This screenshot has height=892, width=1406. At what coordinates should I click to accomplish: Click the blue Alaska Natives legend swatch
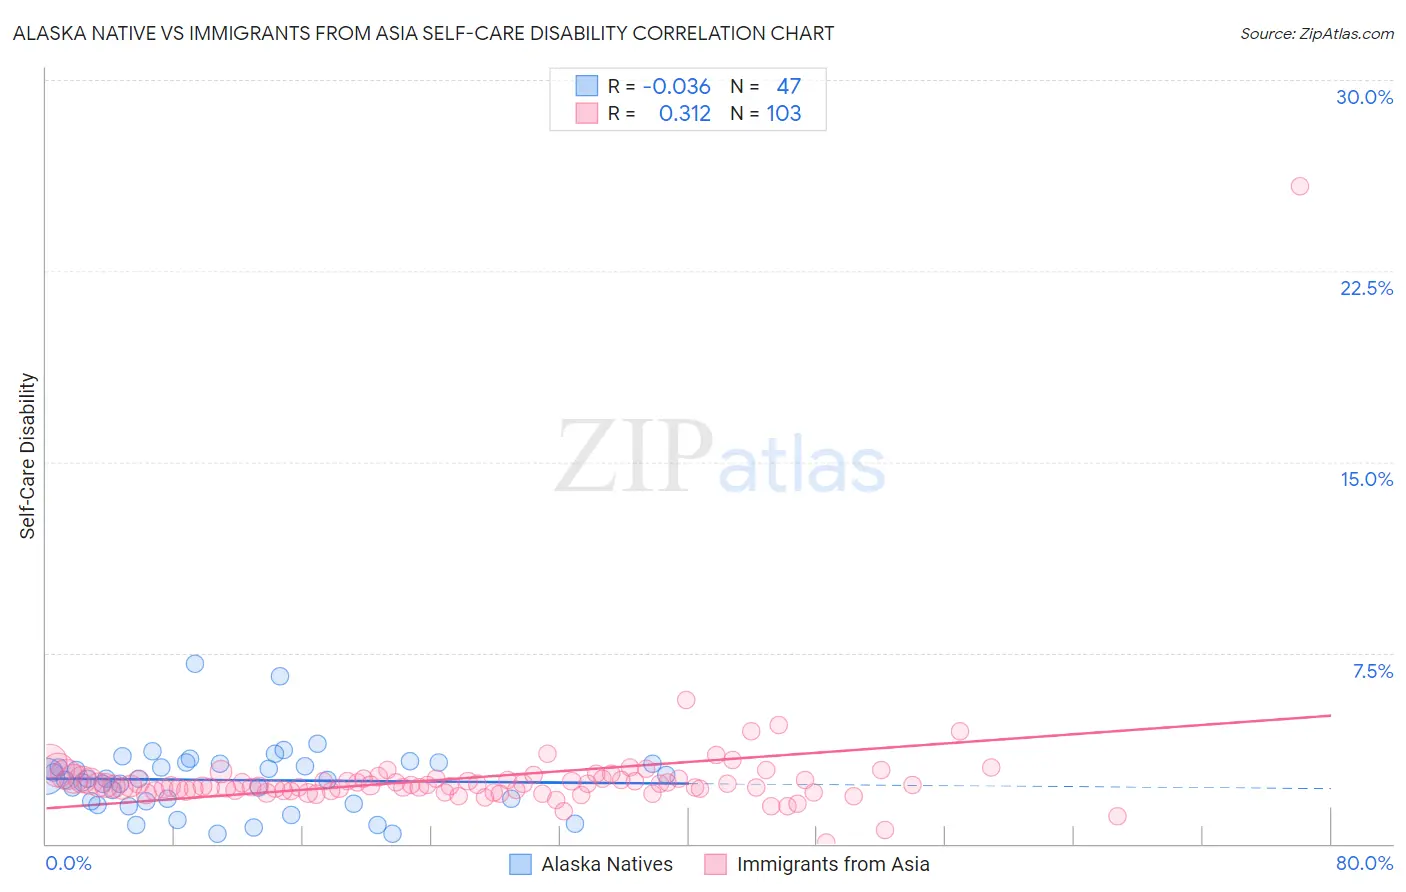(x=520, y=864)
